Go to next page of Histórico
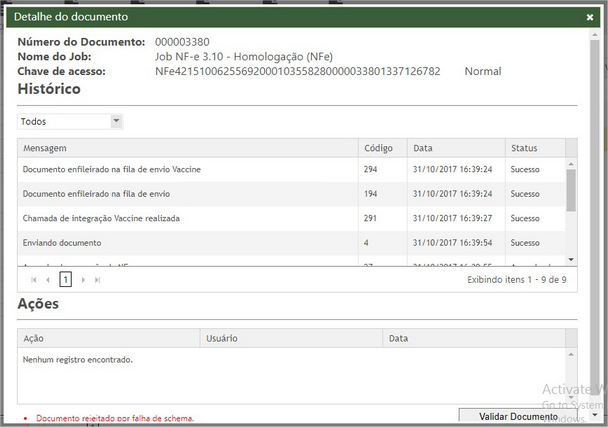The width and height of the screenshot is (608, 427). coord(83,280)
